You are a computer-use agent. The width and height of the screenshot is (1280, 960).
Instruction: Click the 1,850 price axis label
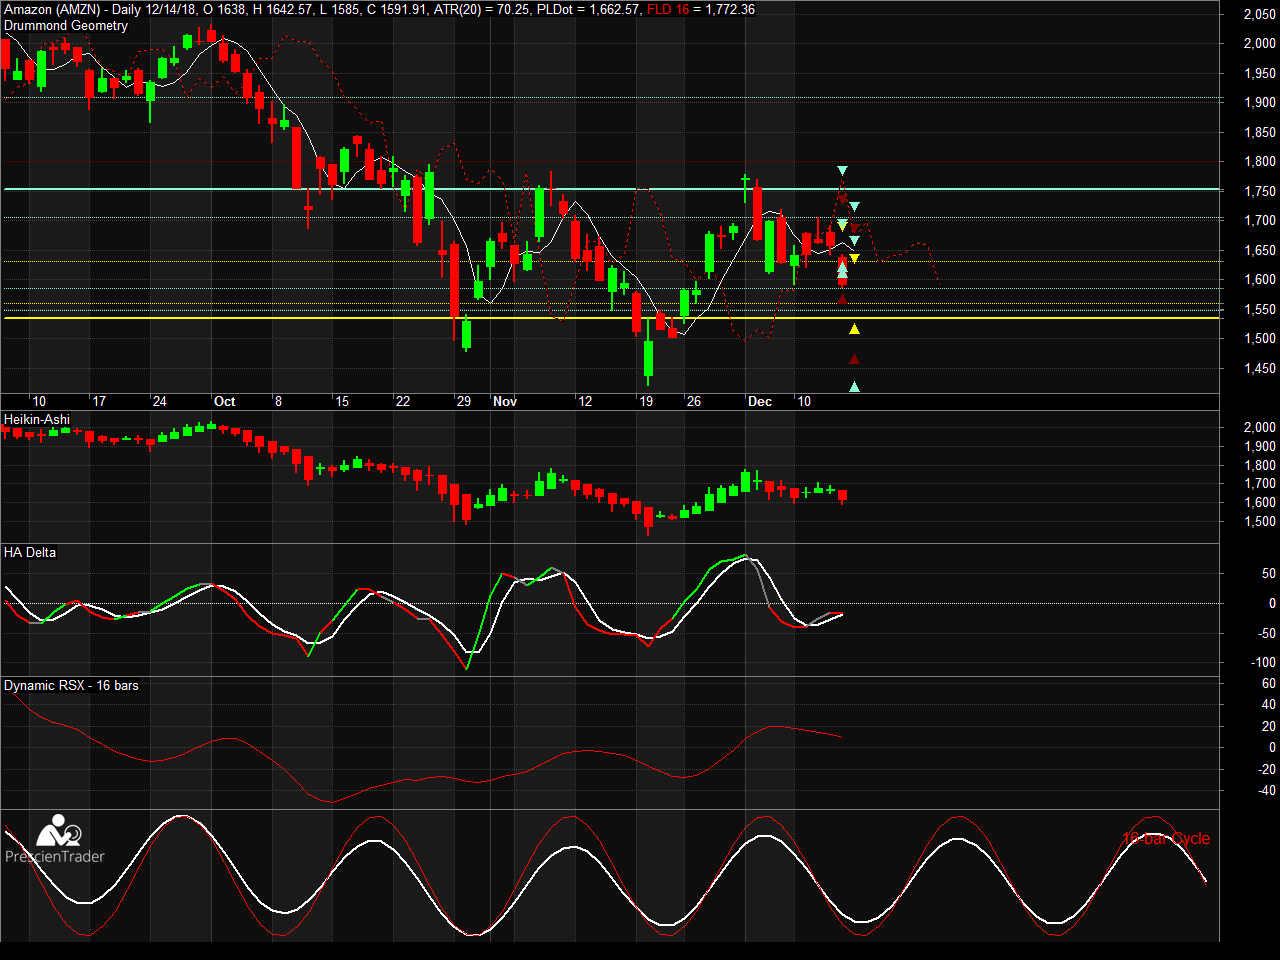1259,132
